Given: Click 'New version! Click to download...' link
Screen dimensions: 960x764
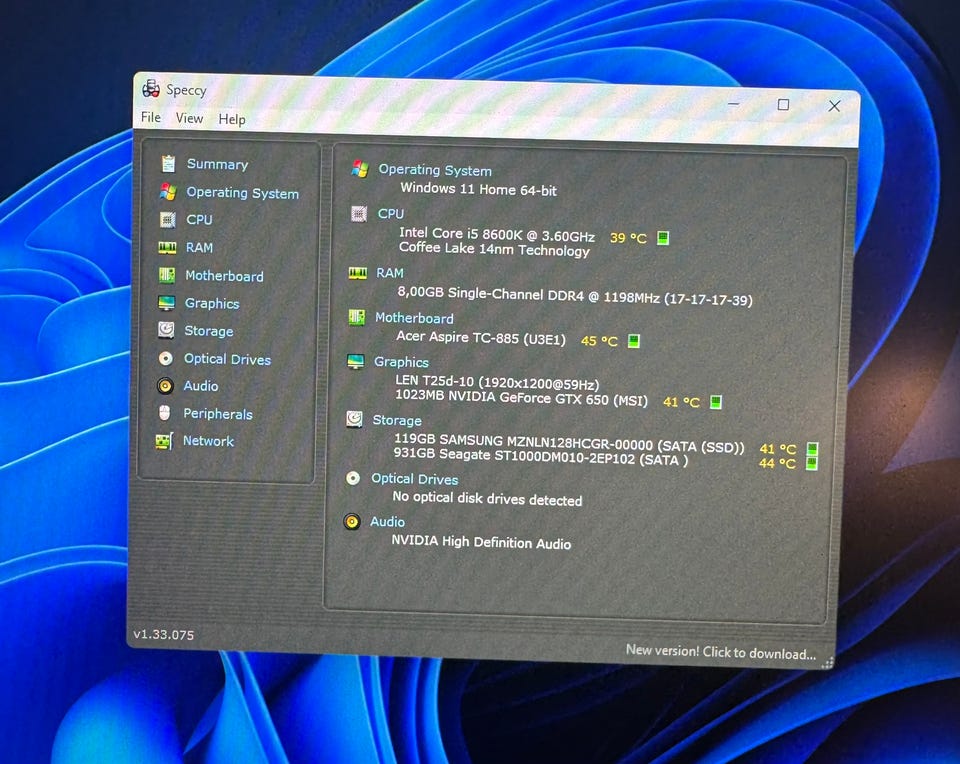Looking at the screenshot, I should pos(721,651).
